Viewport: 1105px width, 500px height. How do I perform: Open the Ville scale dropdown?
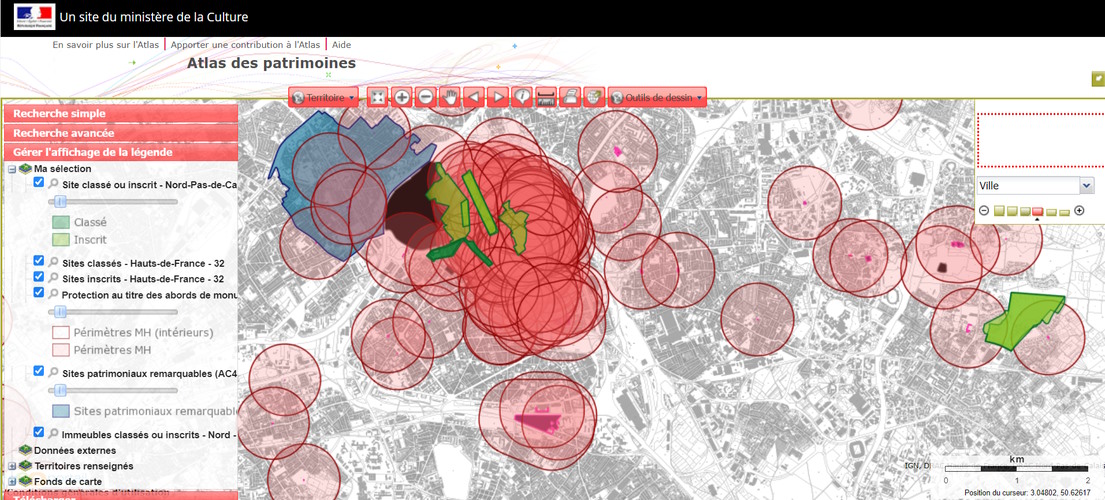[x=1034, y=186]
